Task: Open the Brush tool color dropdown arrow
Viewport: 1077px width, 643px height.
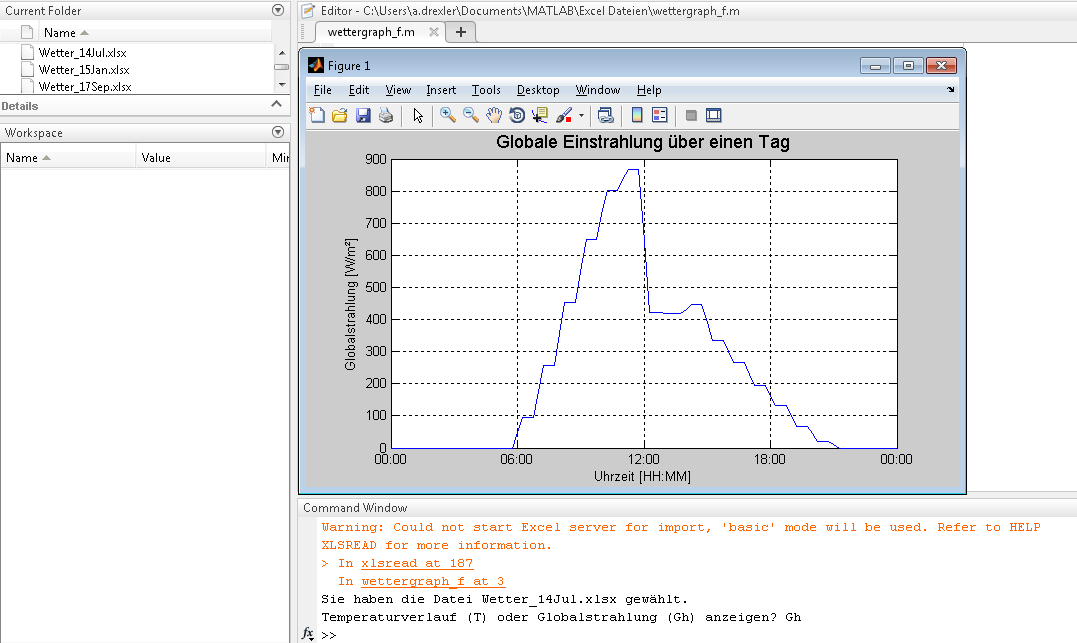Action: pos(581,116)
